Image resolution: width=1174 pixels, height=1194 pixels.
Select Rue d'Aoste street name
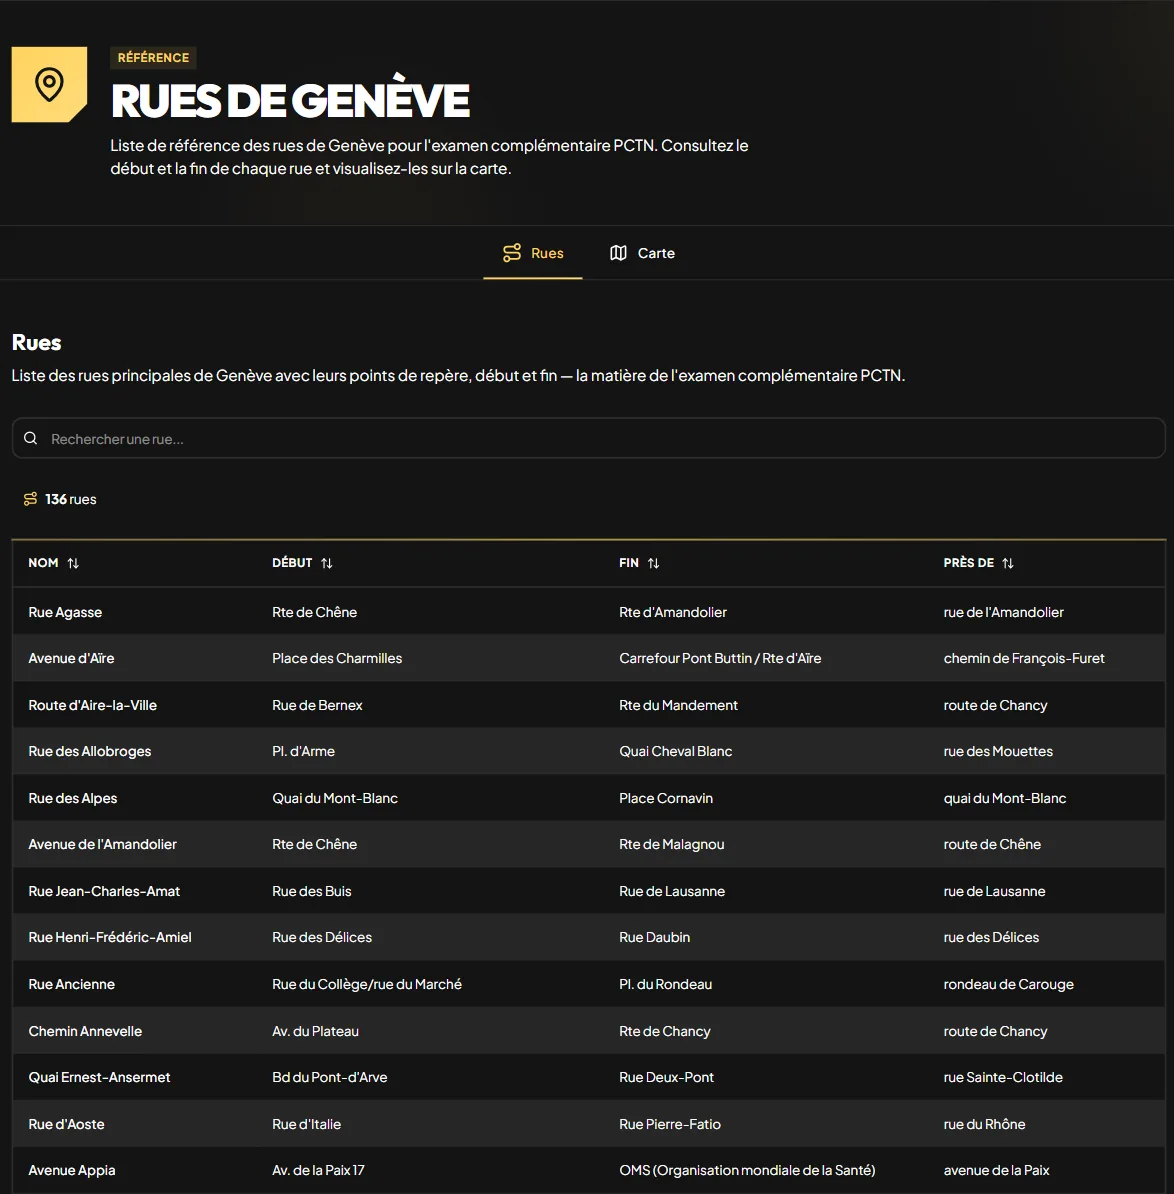[66, 1124]
